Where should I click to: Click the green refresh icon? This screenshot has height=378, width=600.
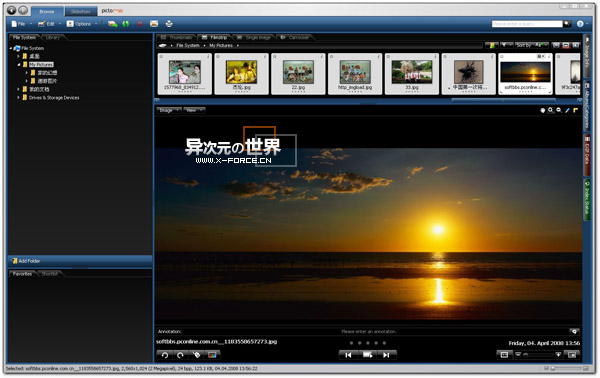tap(126, 24)
